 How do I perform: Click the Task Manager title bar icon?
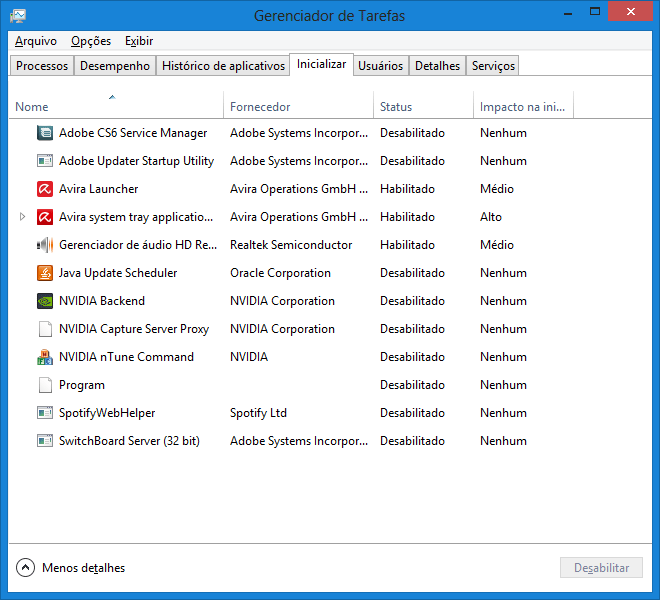(18, 16)
